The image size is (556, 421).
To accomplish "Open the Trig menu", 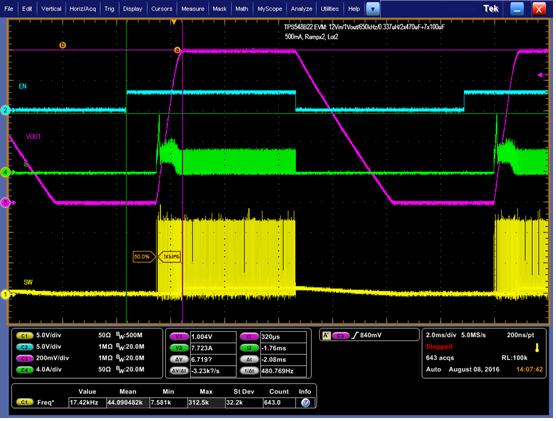I will (x=109, y=9).
